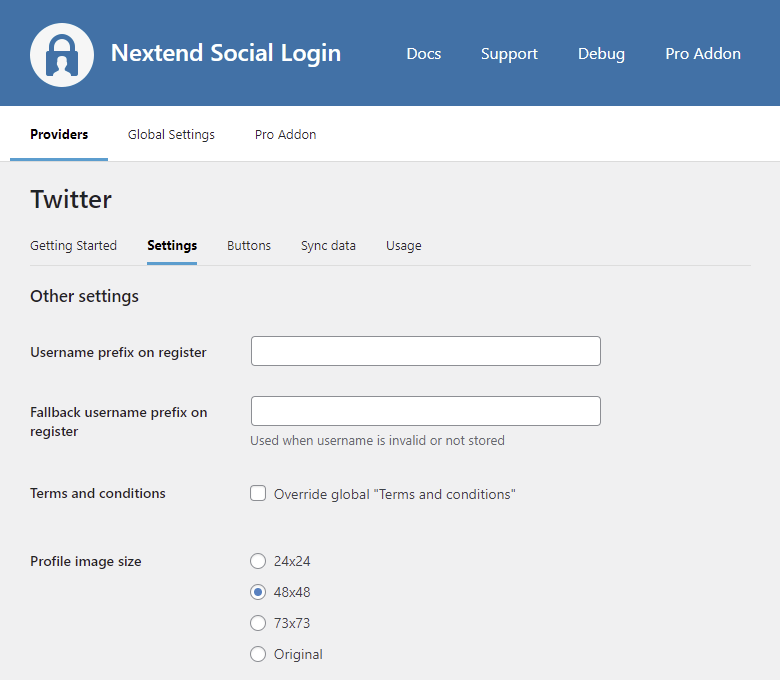The width and height of the screenshot is (780, 680).
Task: Select the 48x48 profile image size
Action: click(x=258, y=592)
